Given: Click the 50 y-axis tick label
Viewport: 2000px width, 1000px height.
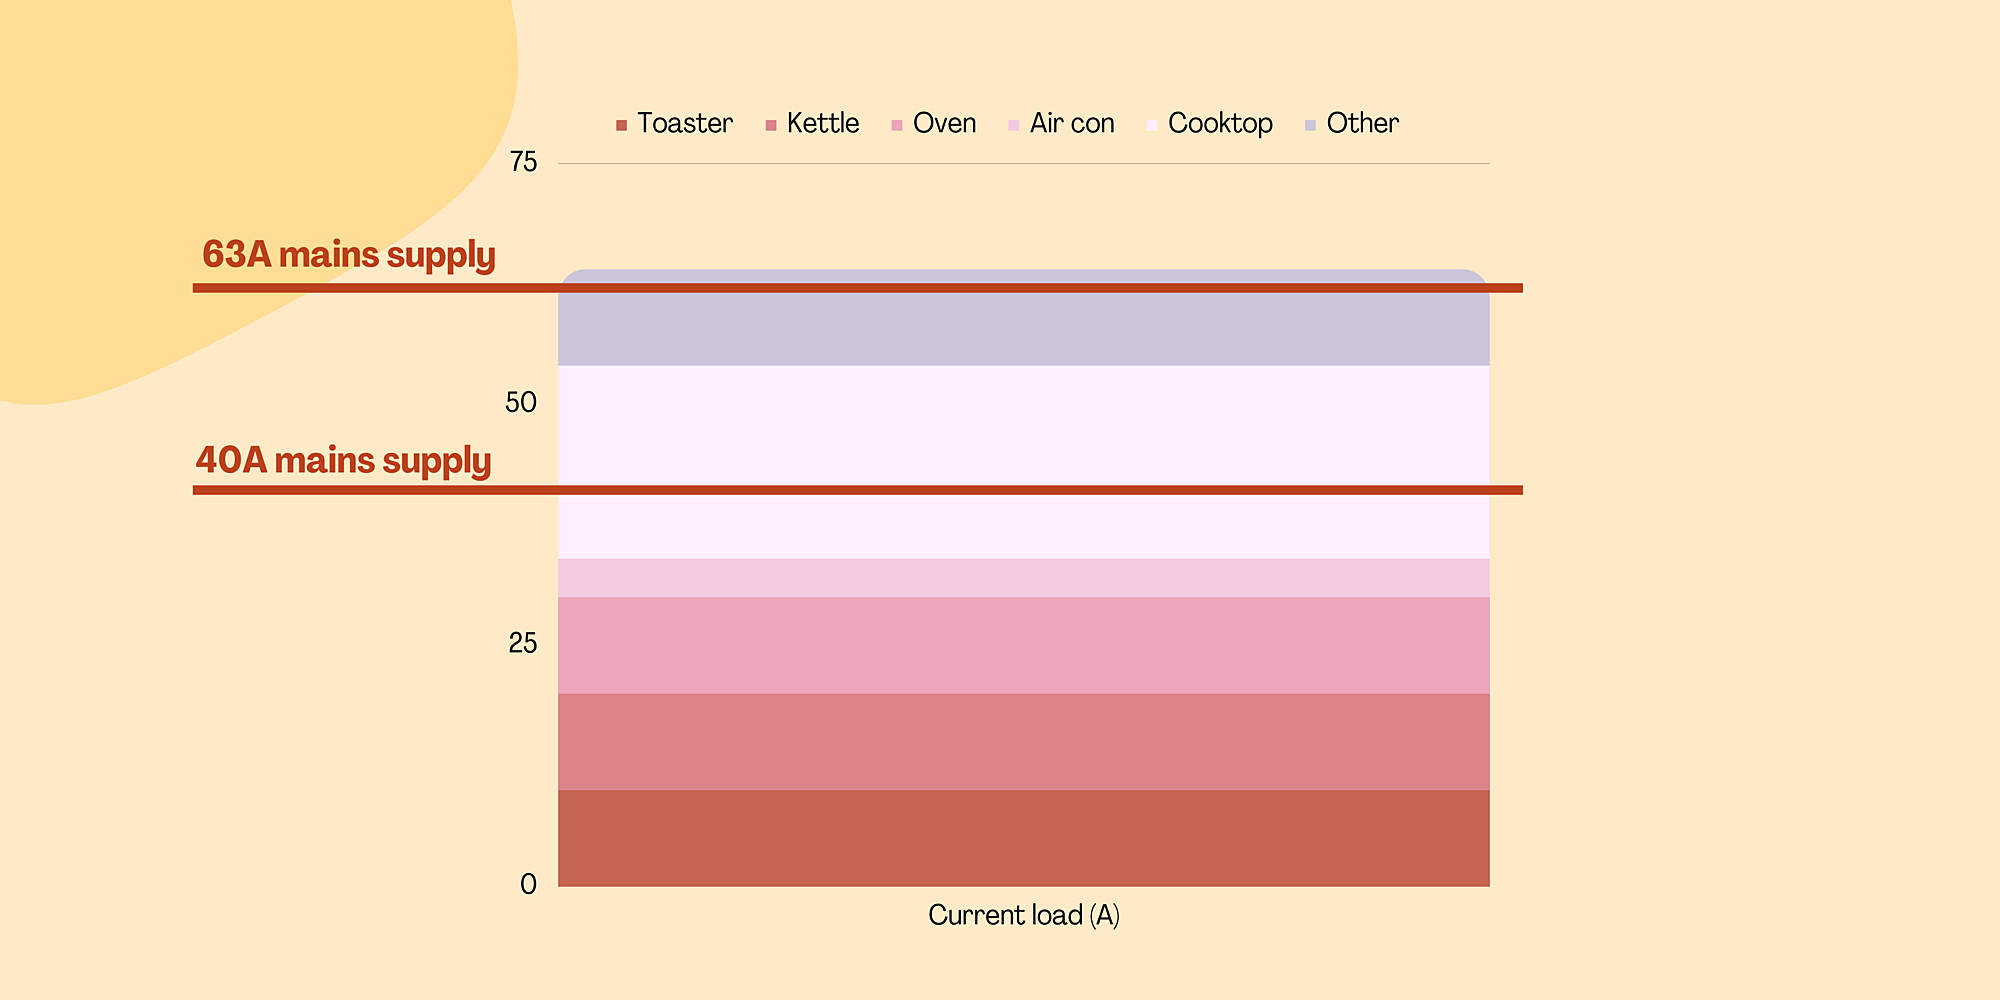Looking at the screenshot, I should point(521,403).
